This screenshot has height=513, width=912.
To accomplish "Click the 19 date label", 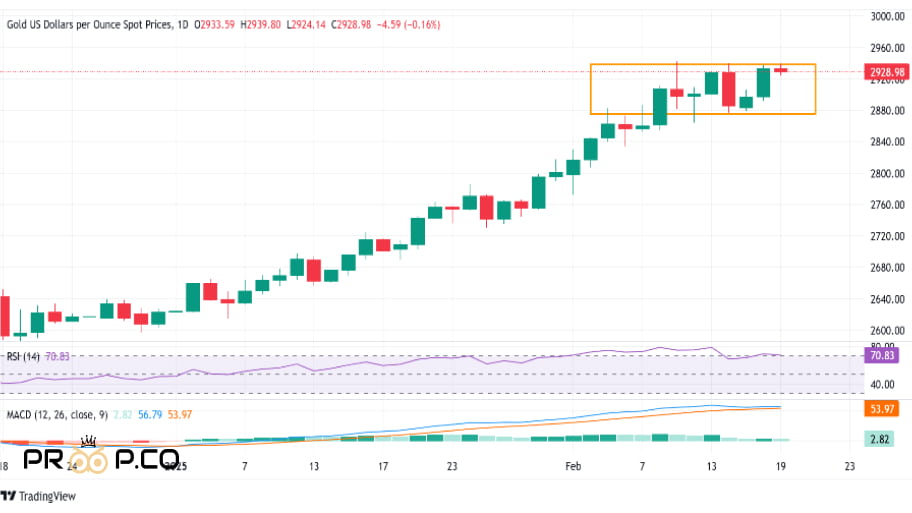I will (x=781, y=466).
